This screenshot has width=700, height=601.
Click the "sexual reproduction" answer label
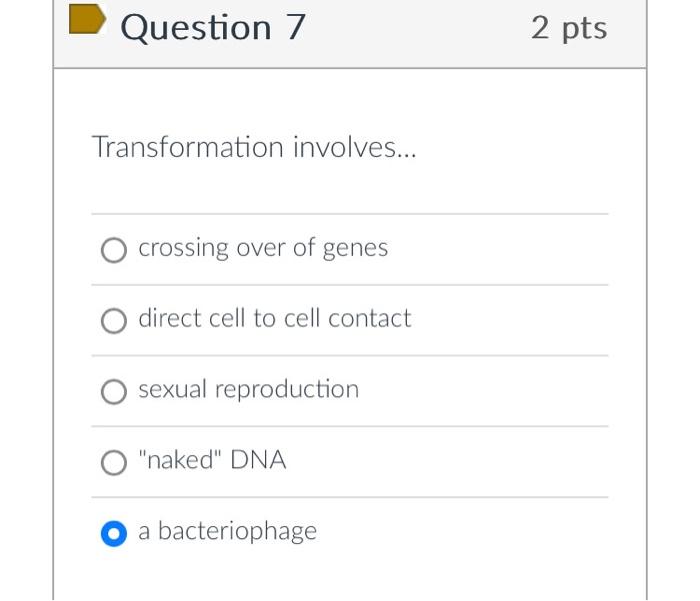(249, 390)
